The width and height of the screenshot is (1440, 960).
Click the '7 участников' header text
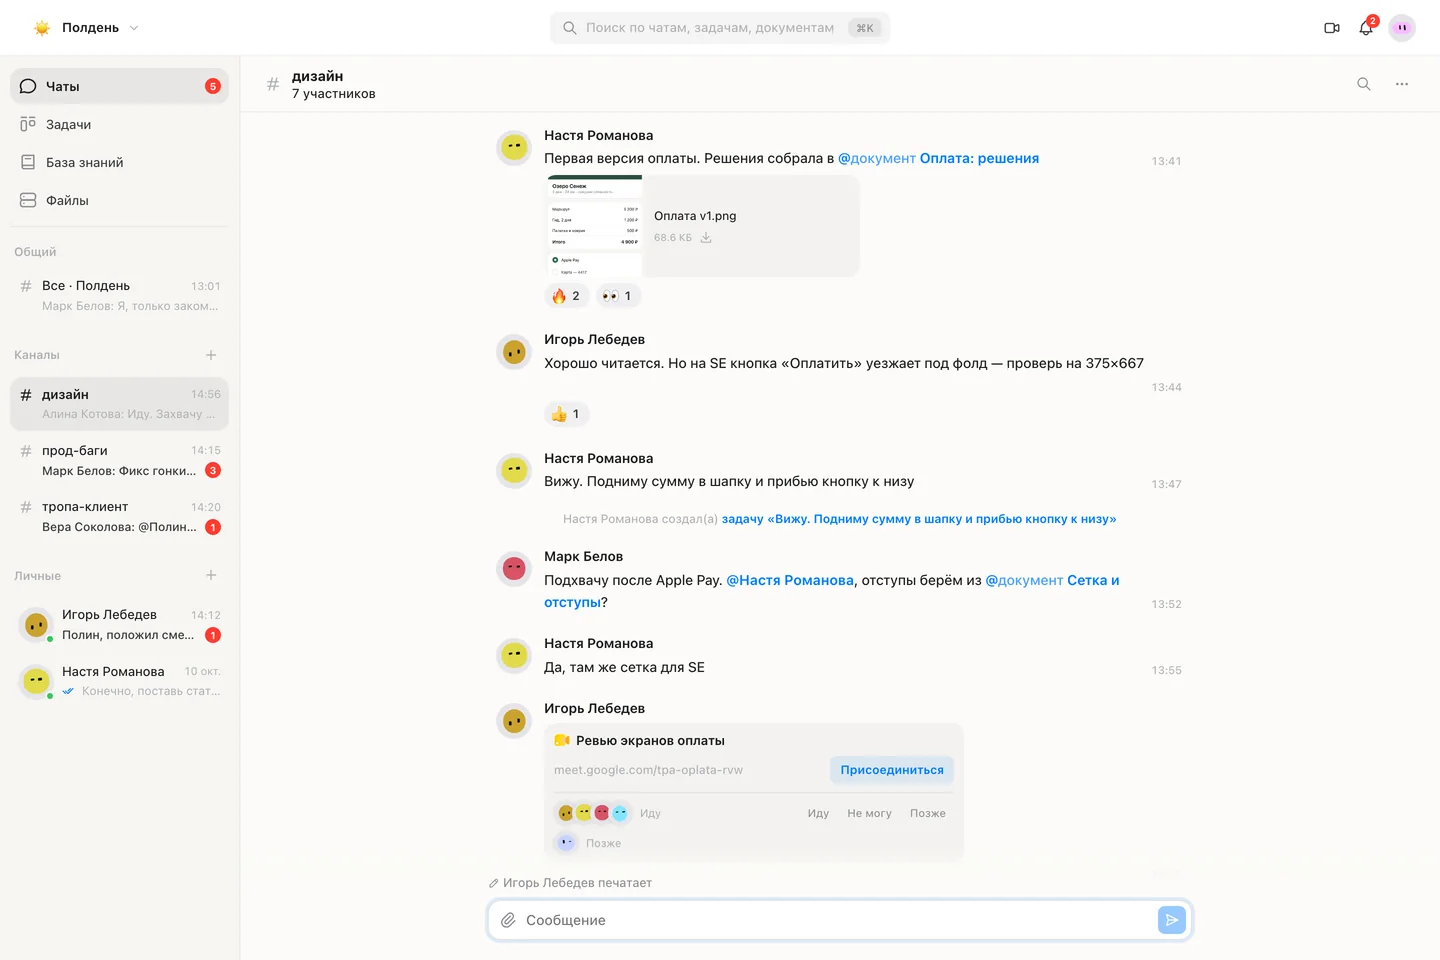334,94
